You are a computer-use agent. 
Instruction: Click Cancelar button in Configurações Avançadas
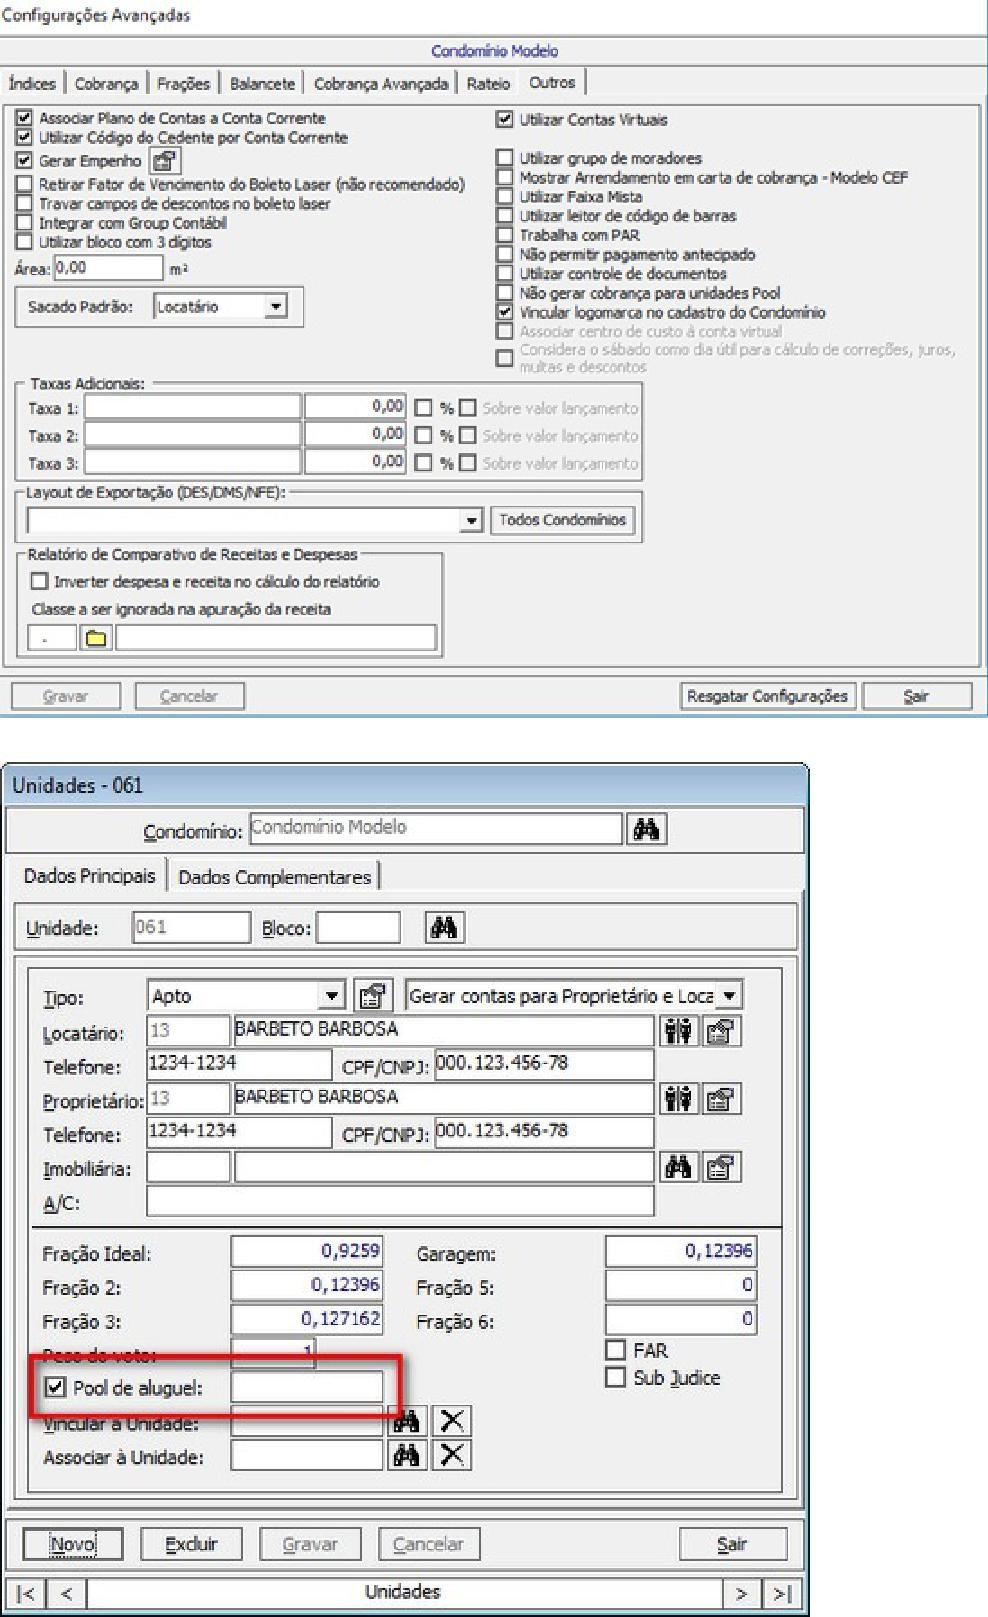(x=189, y=696)
